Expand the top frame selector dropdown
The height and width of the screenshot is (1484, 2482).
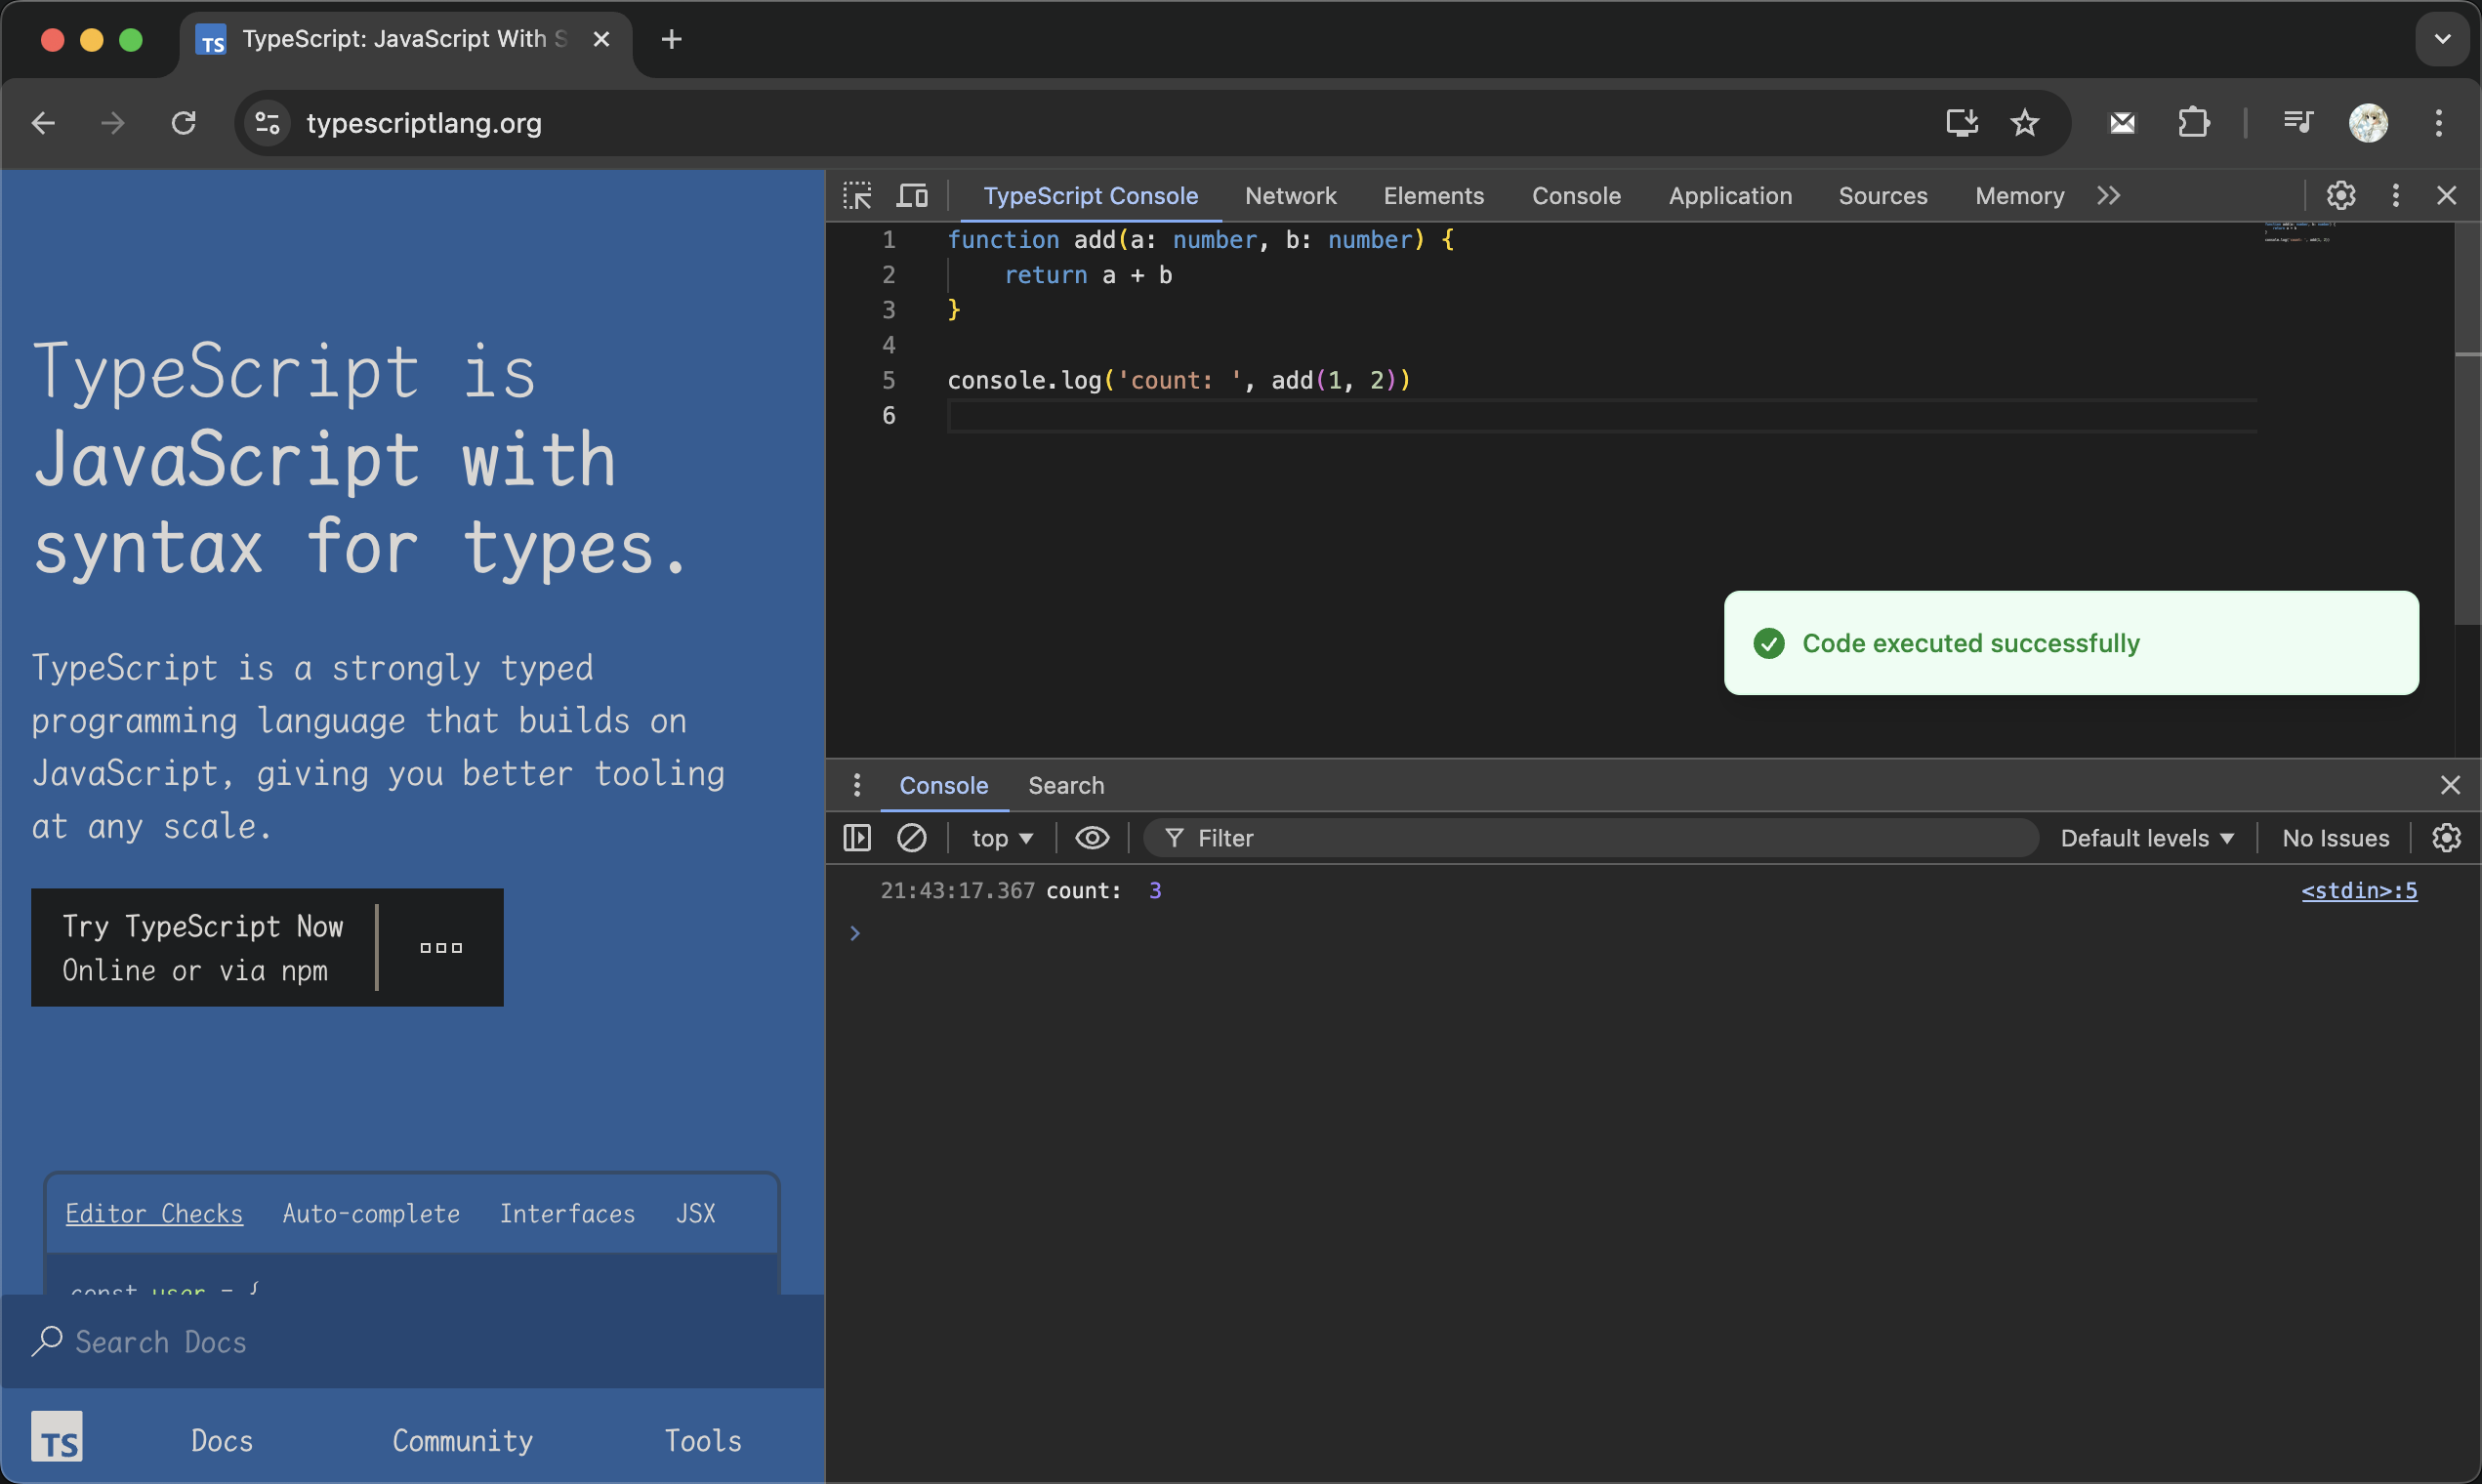pyautogui.click(x=1002, y=838)
